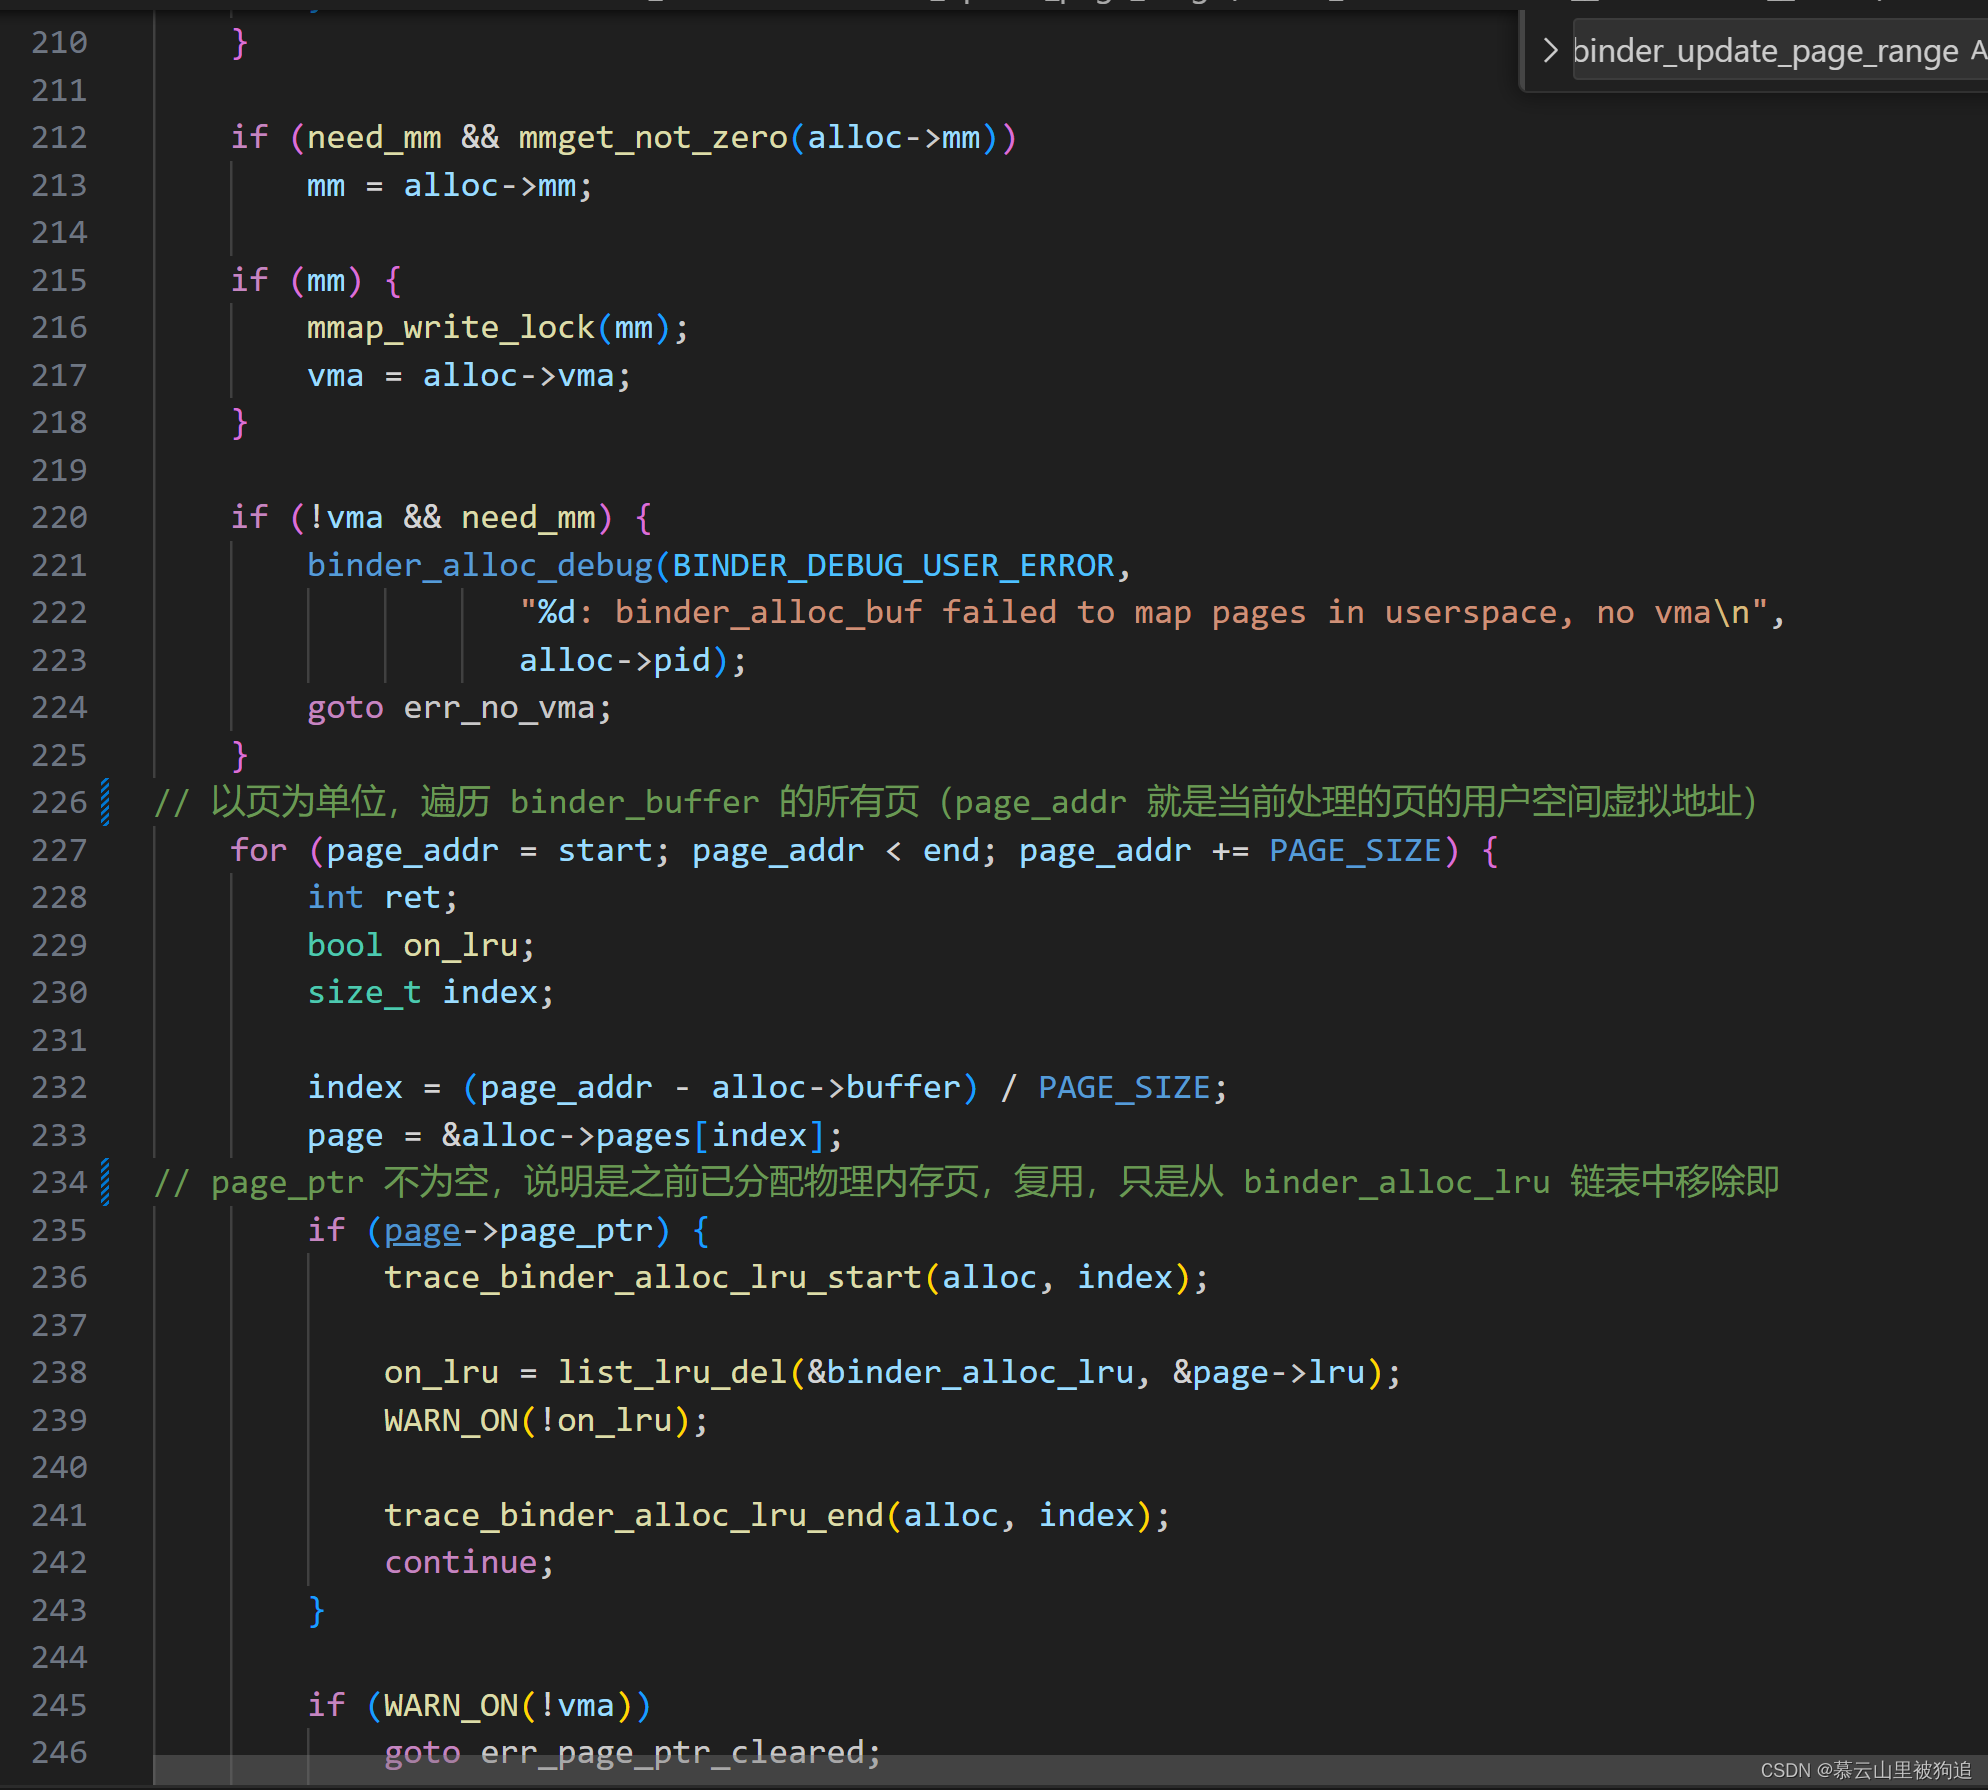Click the mmap_write_lock function call
The width and height of the screenshot is (1988, 1790).
pyautogui.click(x=450, y=328)
